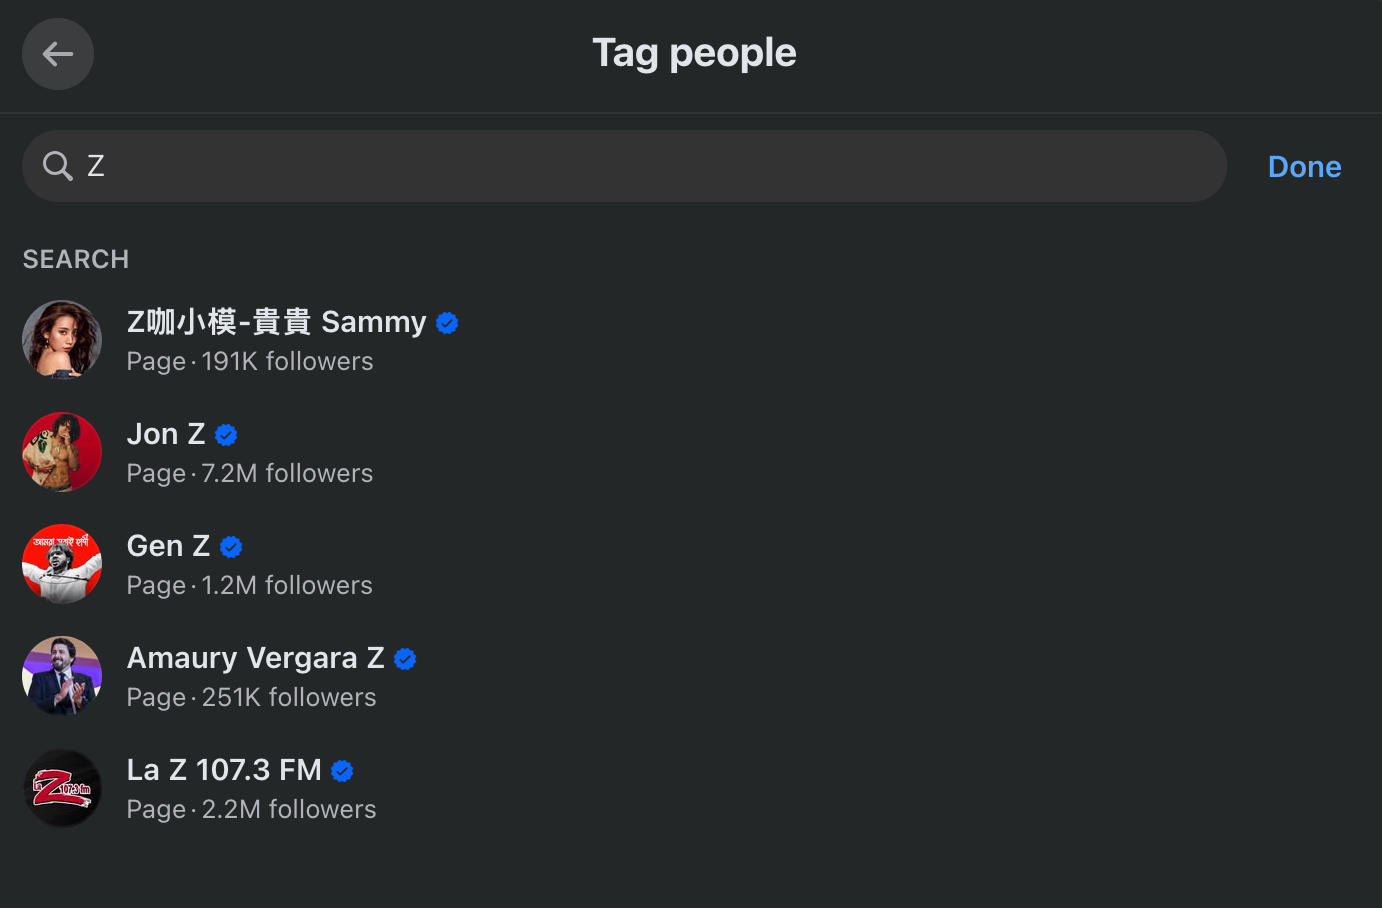
Task: Click the back arrow button
Action: coord(58,54)
